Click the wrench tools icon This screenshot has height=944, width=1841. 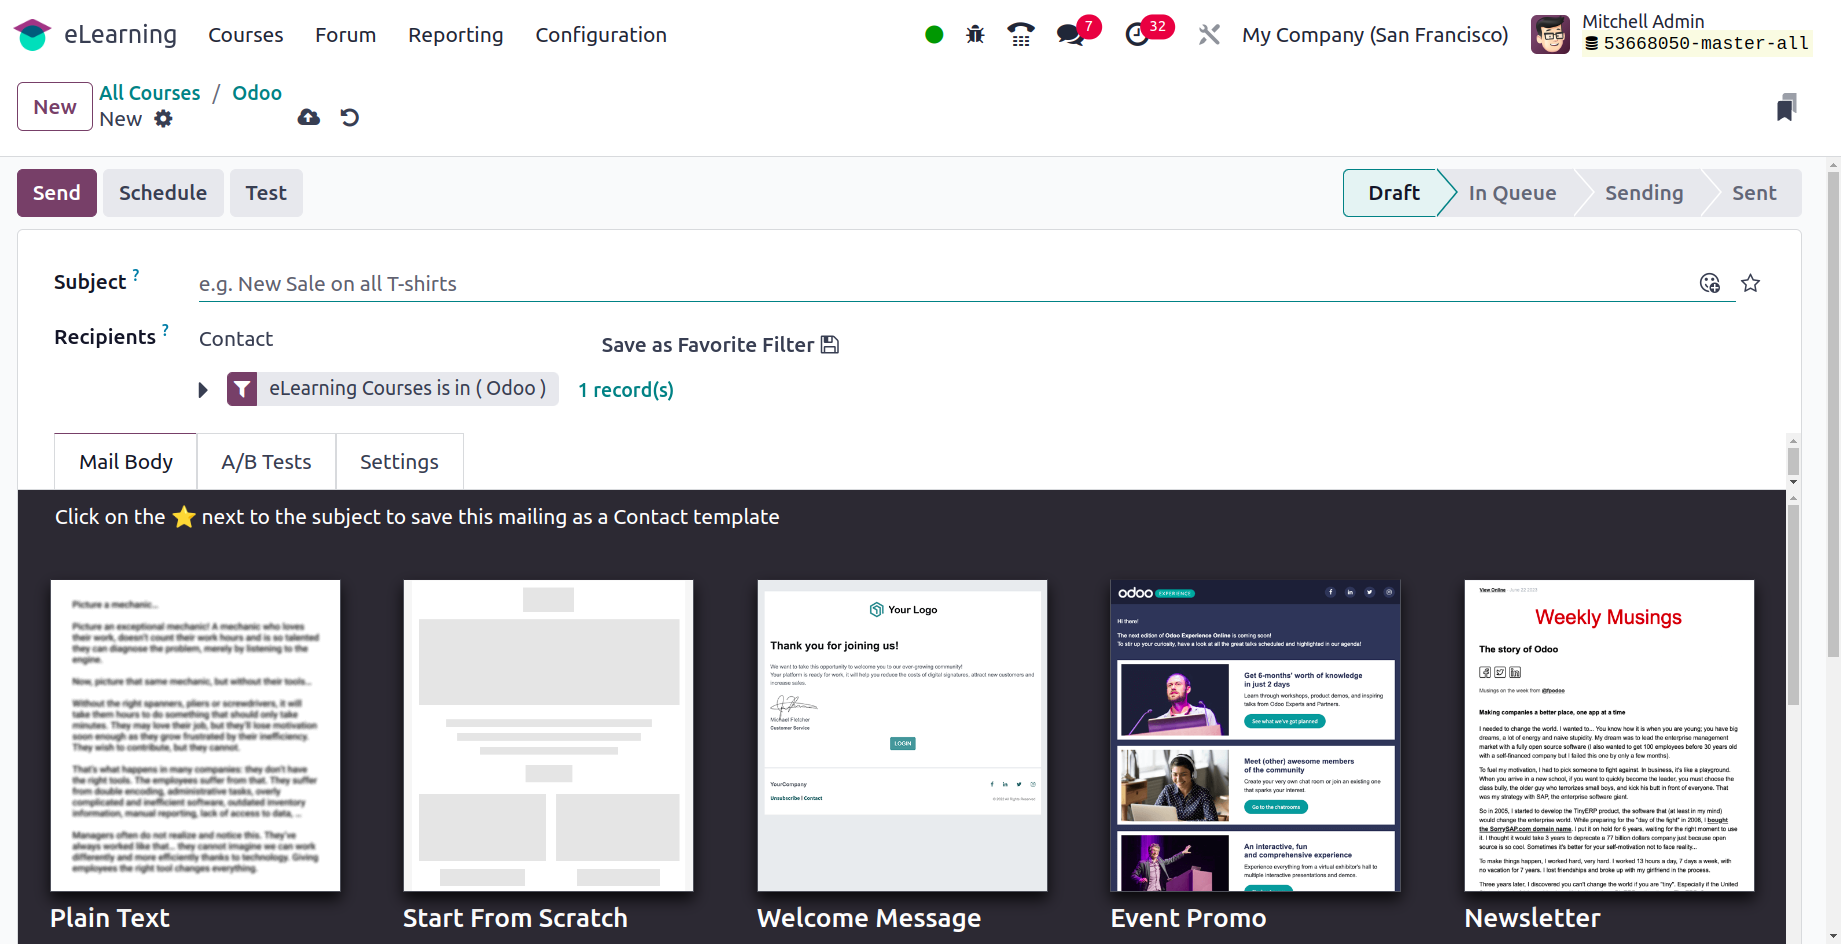click(1209, 35)
